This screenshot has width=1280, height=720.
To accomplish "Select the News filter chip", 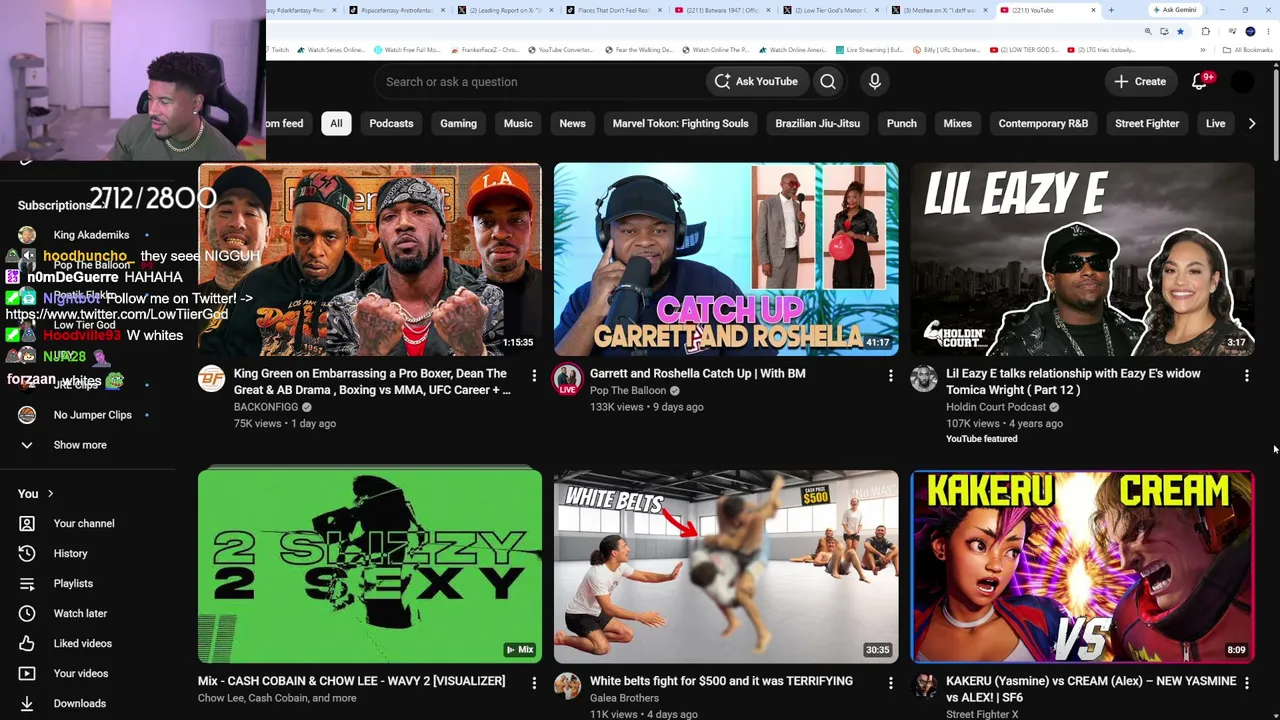I will point(572,124).
